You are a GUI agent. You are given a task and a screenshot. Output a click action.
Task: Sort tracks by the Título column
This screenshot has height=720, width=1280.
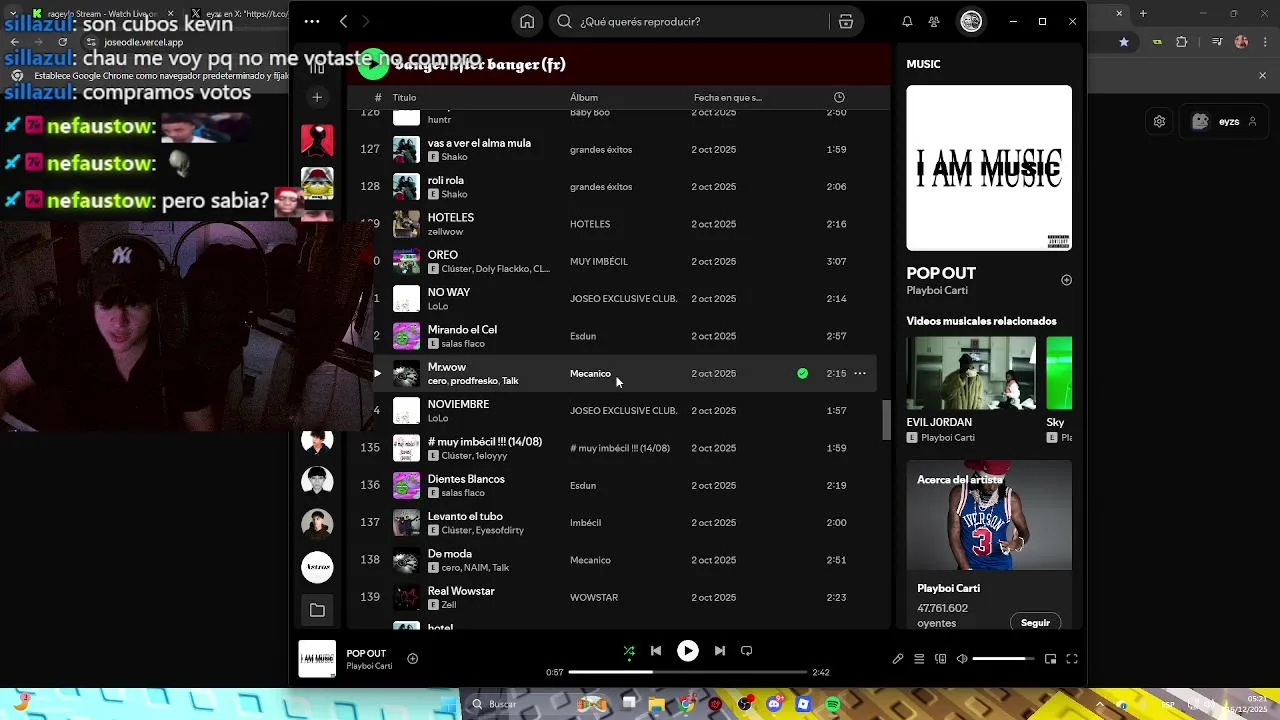[x=404, y=97]
